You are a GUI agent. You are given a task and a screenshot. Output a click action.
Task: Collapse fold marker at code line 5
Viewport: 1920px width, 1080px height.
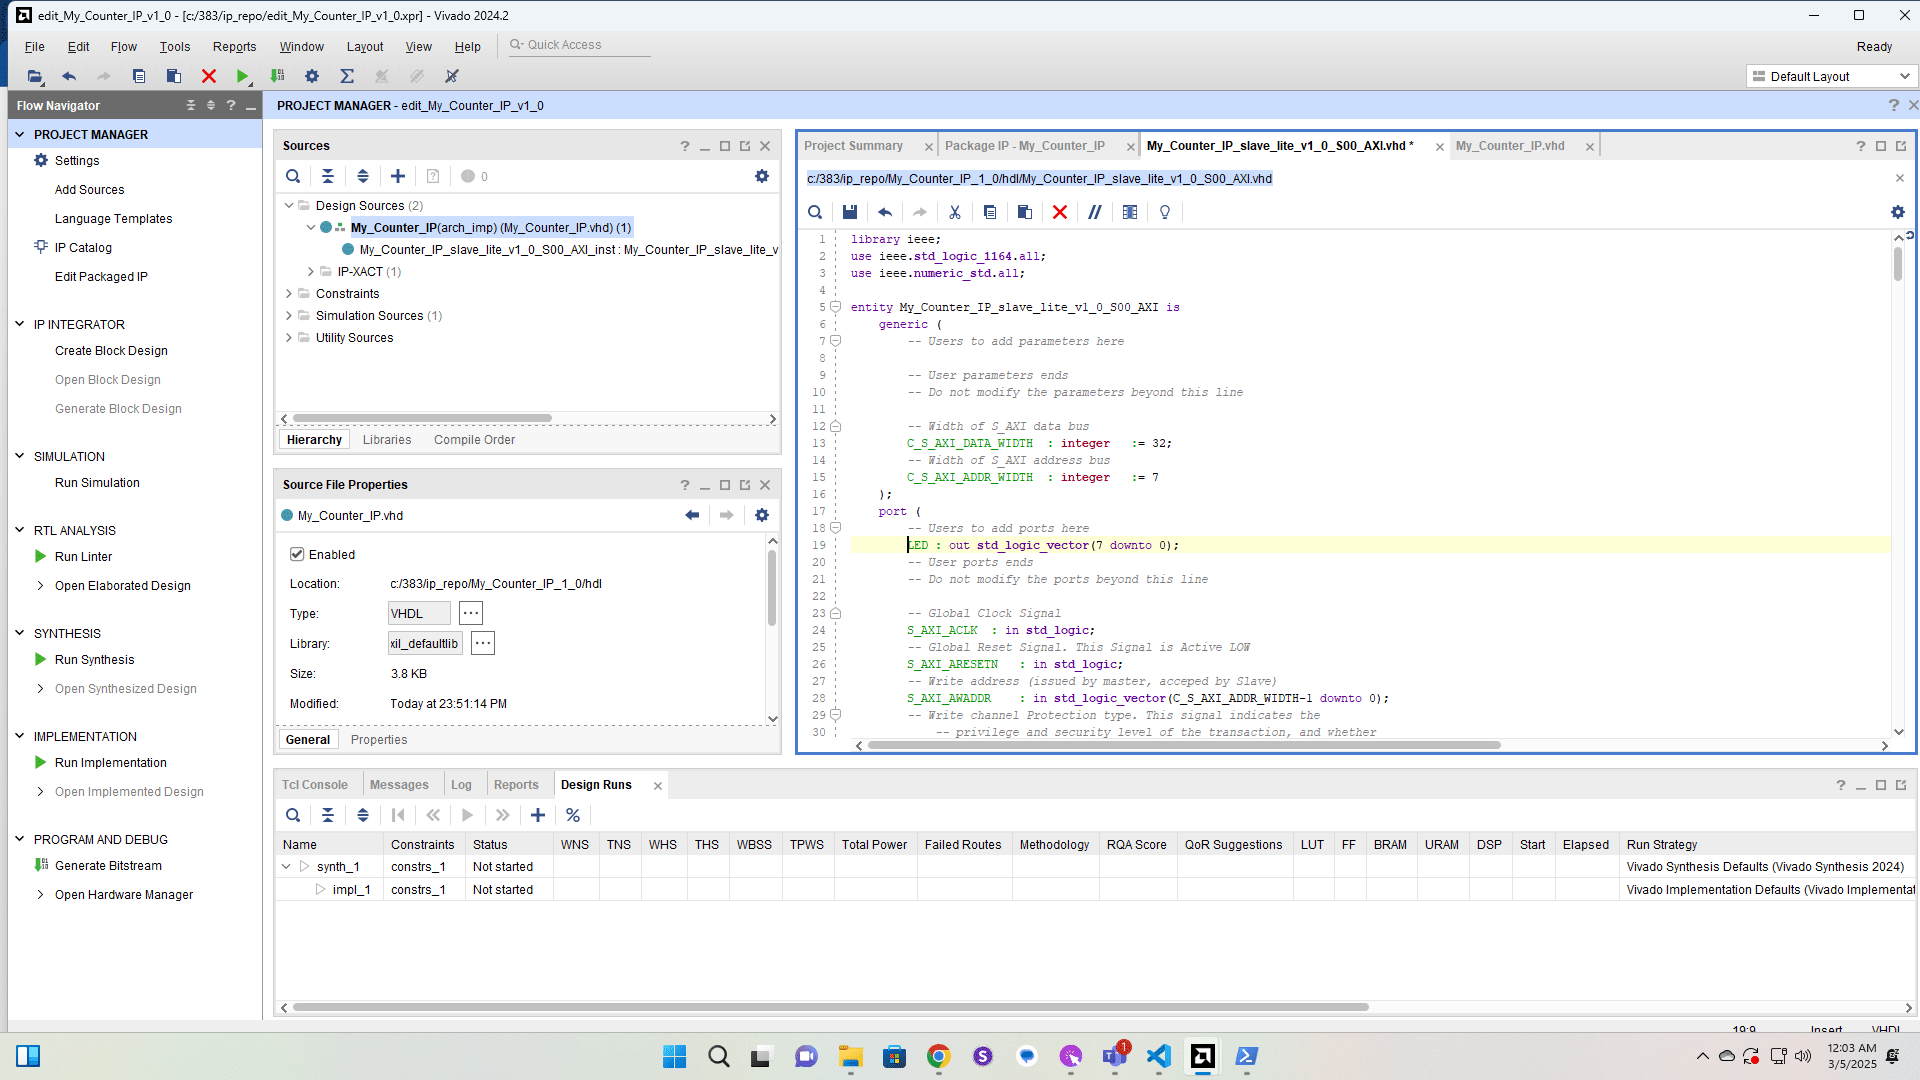(836, 307)
